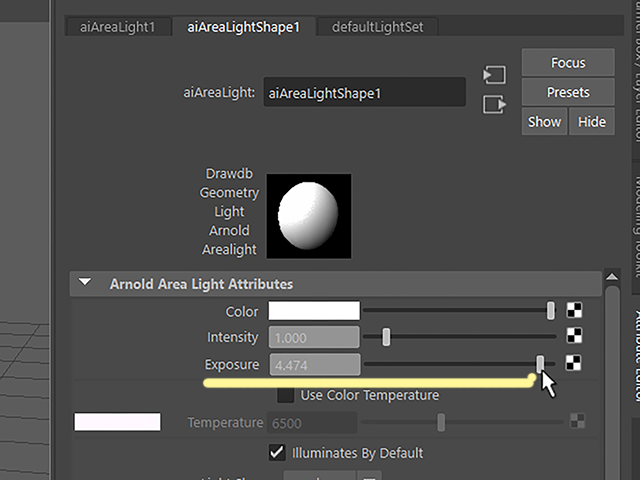Click the temperature color preview swatch
The image size is (640, 480).
(117, 422)
